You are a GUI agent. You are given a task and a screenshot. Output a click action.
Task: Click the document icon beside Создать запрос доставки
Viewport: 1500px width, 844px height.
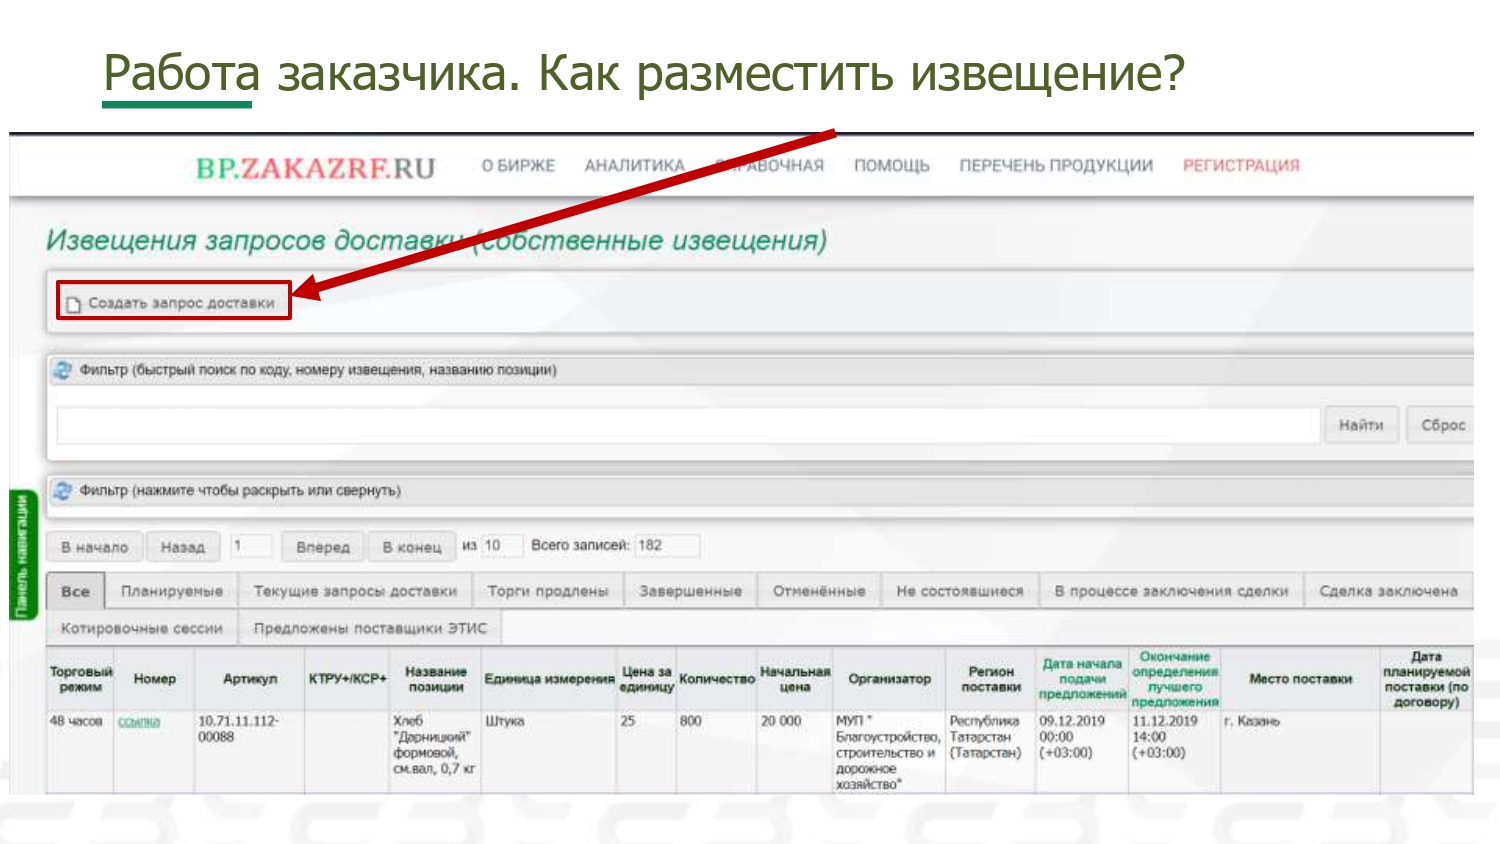coord(73,304)
